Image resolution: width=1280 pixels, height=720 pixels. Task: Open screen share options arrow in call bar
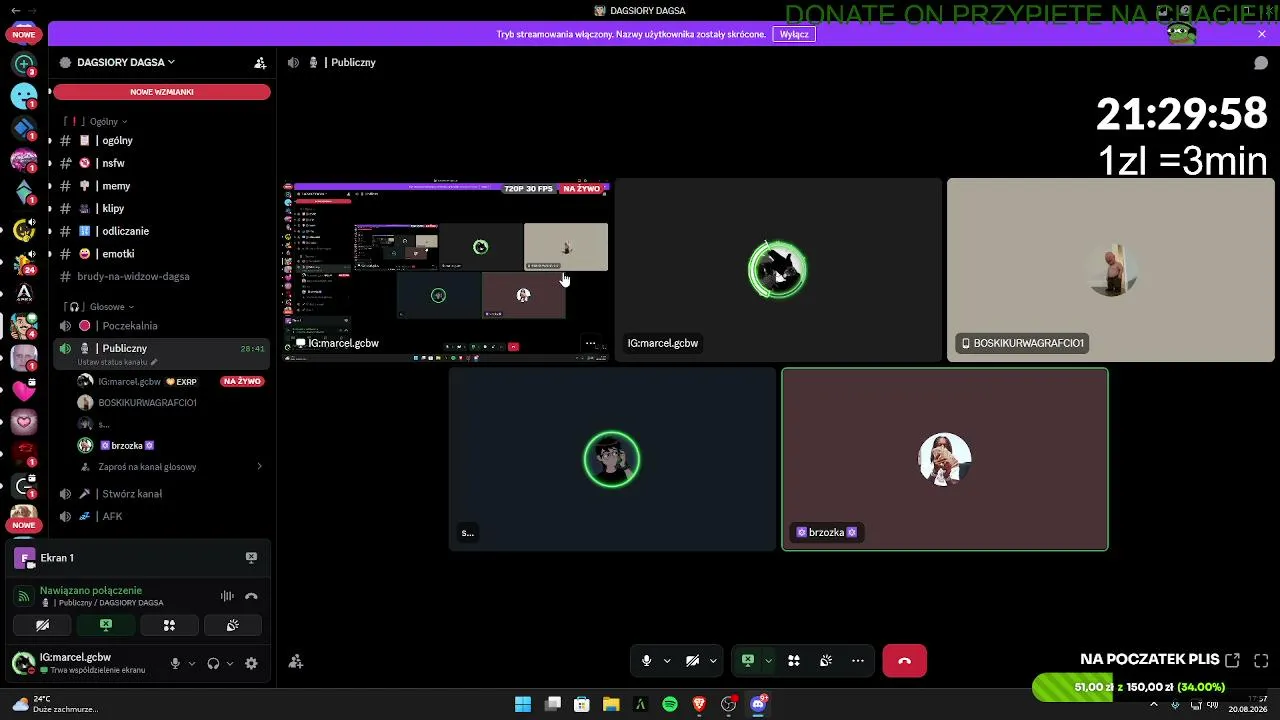[x=768, y=661]
